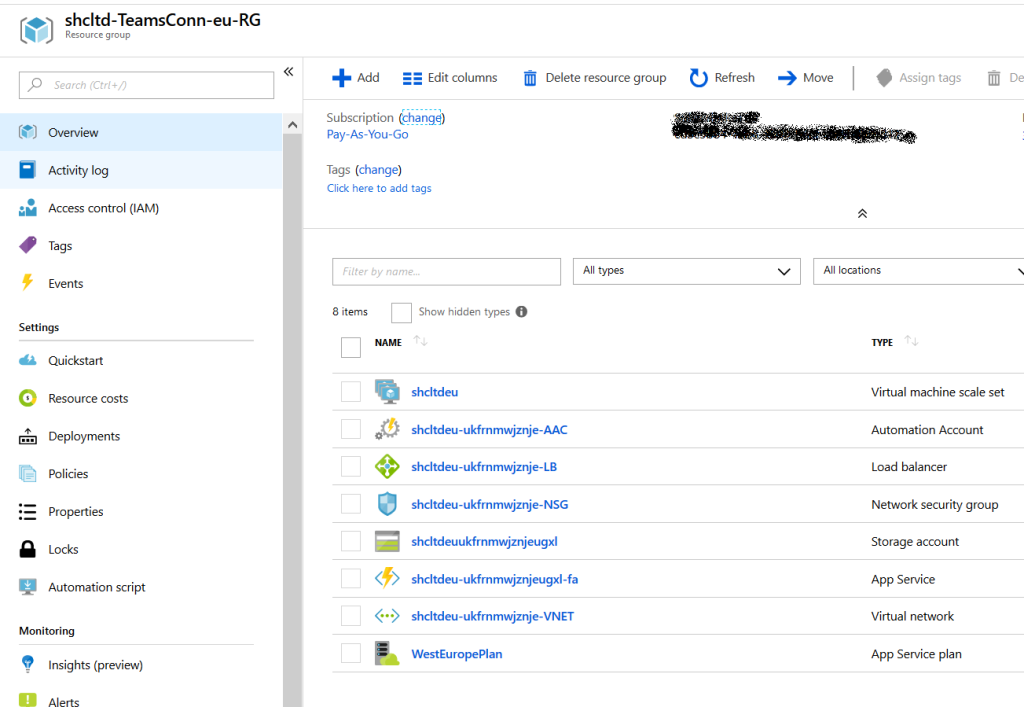
Task: Check the box beside shcltdeu-ukfrnmwjznje-LB
Action: tap(351, 466)
